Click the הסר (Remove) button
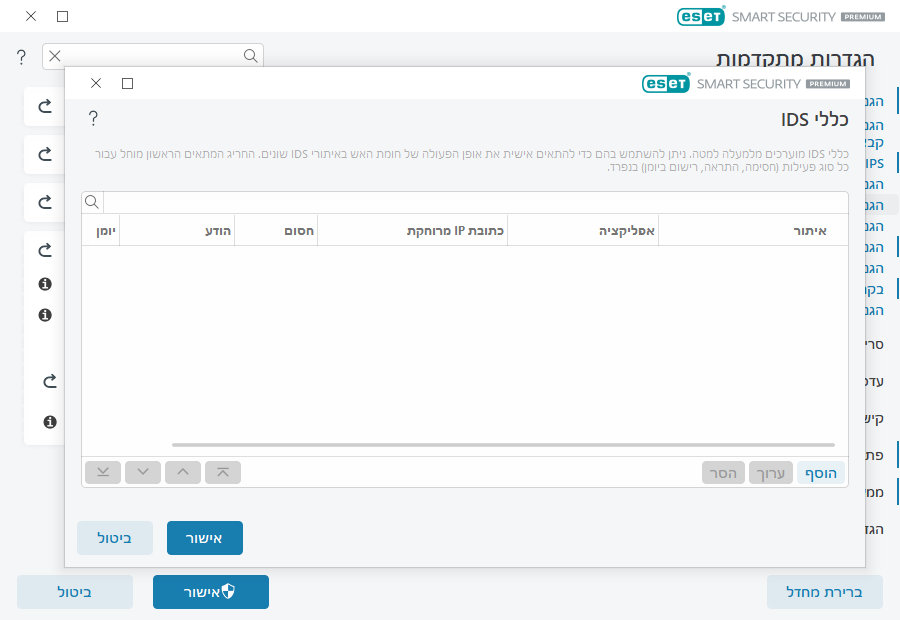900x620 pixels. 723,473
